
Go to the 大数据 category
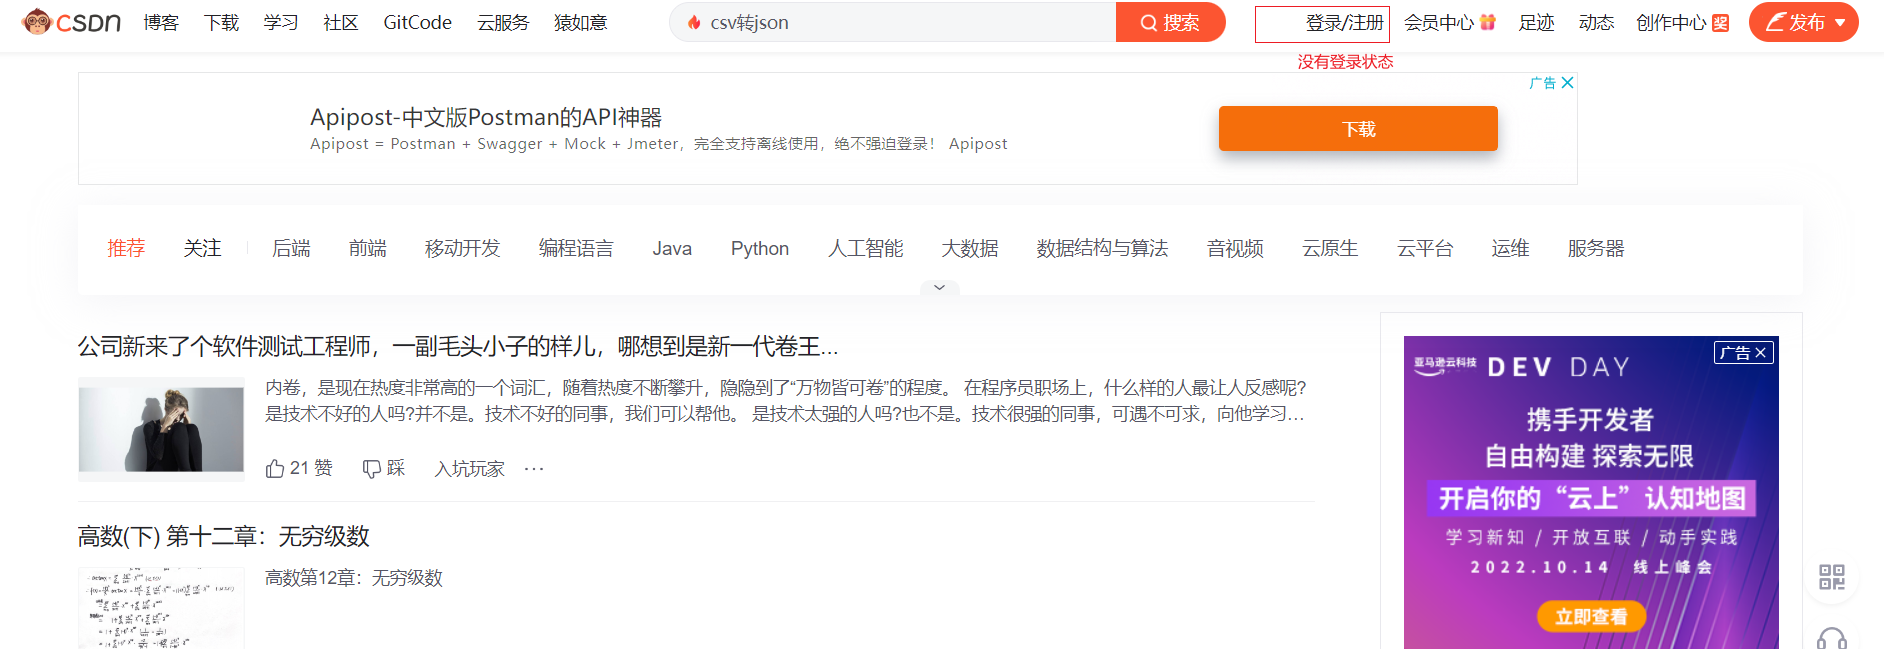[x=970, y=248]
